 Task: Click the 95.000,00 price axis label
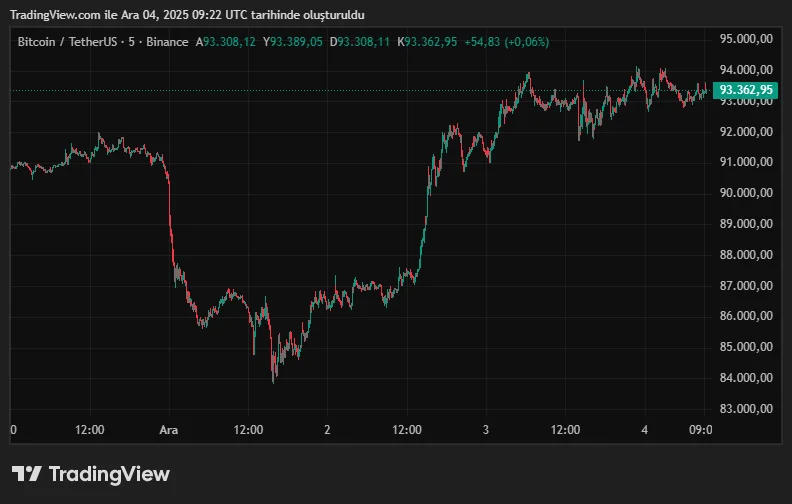746,39
